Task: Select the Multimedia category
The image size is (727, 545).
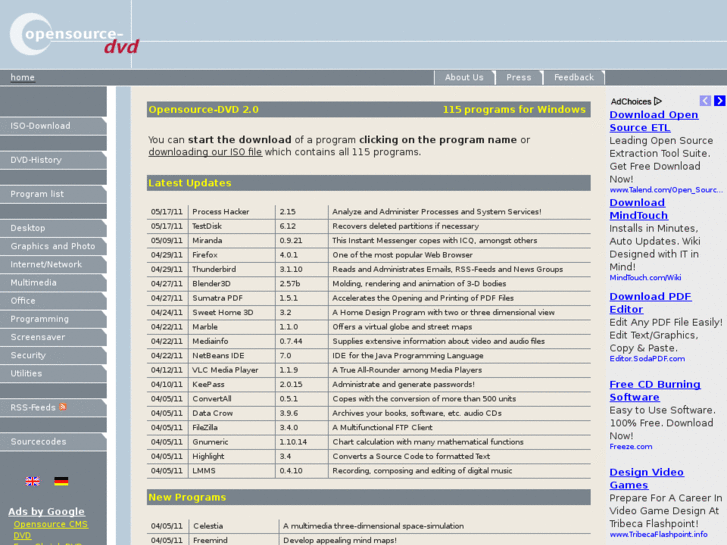Action: (x=53, y=282)
